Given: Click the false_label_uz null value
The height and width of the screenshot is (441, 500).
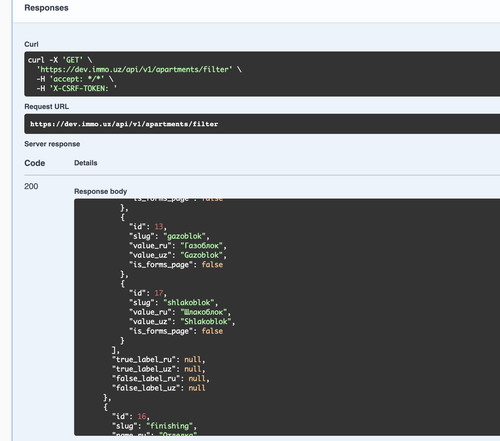Looking at the screenshot, I should pos(197,388).
